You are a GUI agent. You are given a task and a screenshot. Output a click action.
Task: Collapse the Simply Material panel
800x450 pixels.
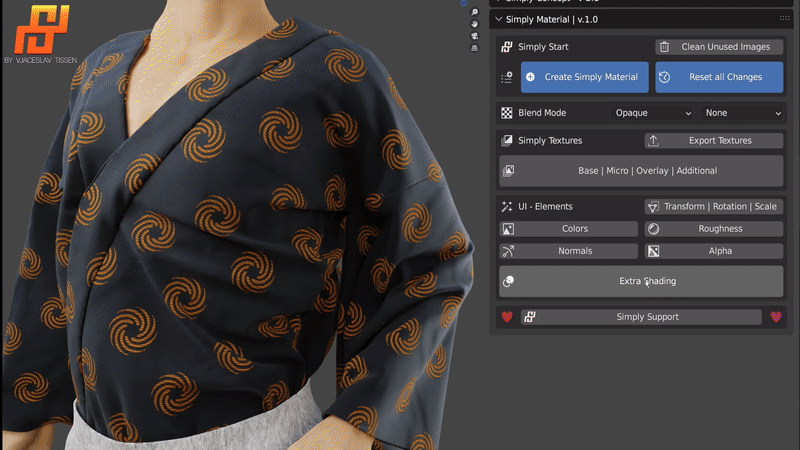[500, 19]
